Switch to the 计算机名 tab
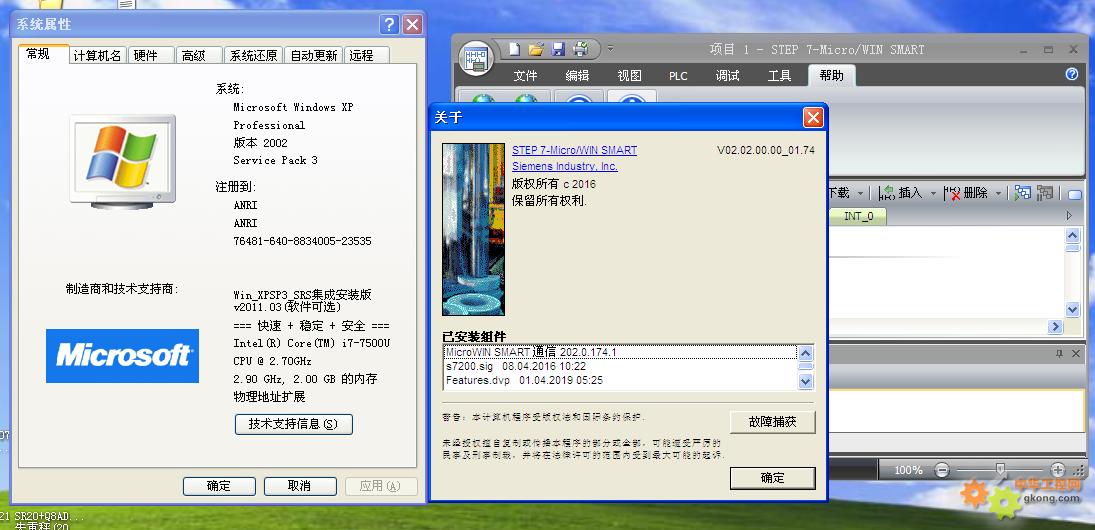Image resolution: width=1095 pixels, height=530 pixels. [97, 56]
